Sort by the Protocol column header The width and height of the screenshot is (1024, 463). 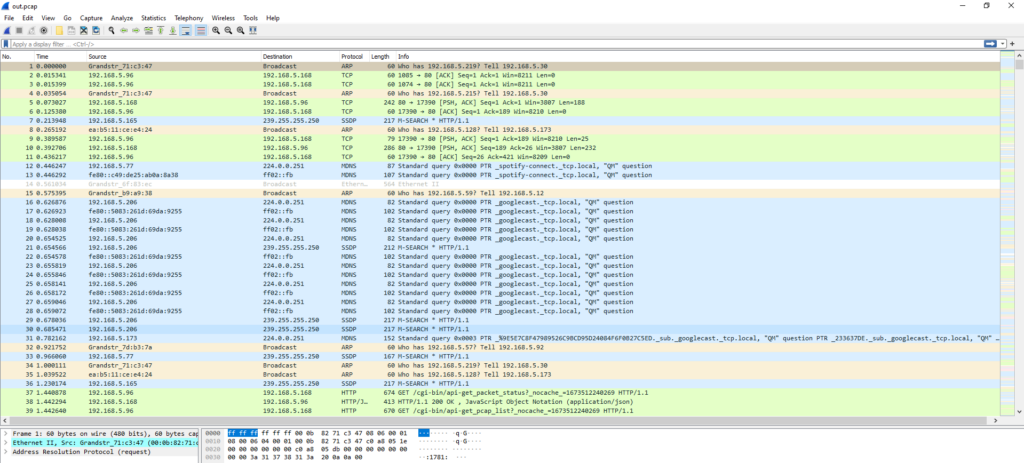(x=354, y=57)
